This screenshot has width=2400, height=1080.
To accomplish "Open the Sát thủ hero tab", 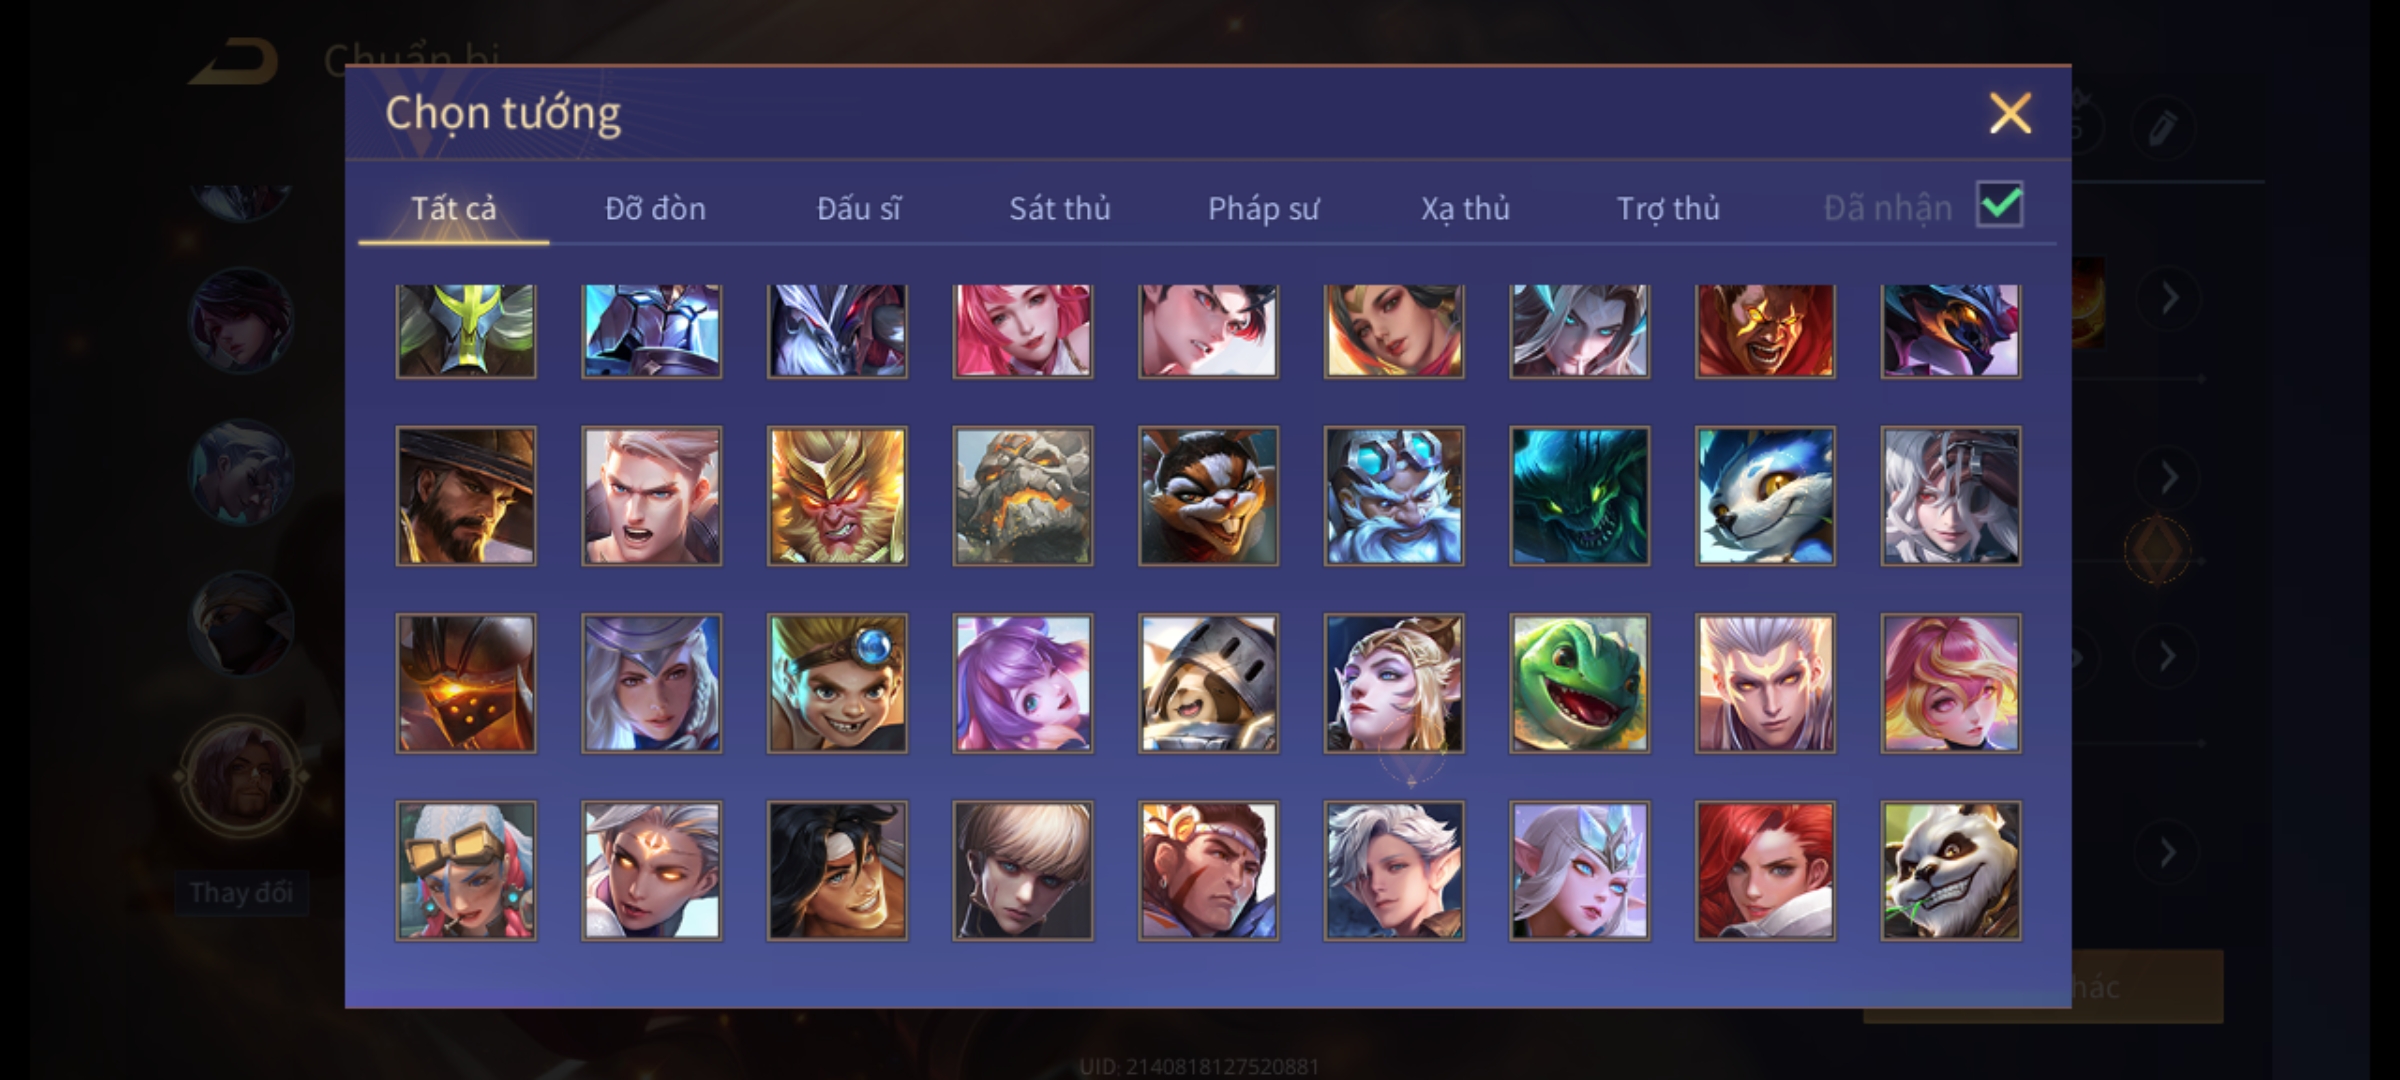I will pos(1060,208).
